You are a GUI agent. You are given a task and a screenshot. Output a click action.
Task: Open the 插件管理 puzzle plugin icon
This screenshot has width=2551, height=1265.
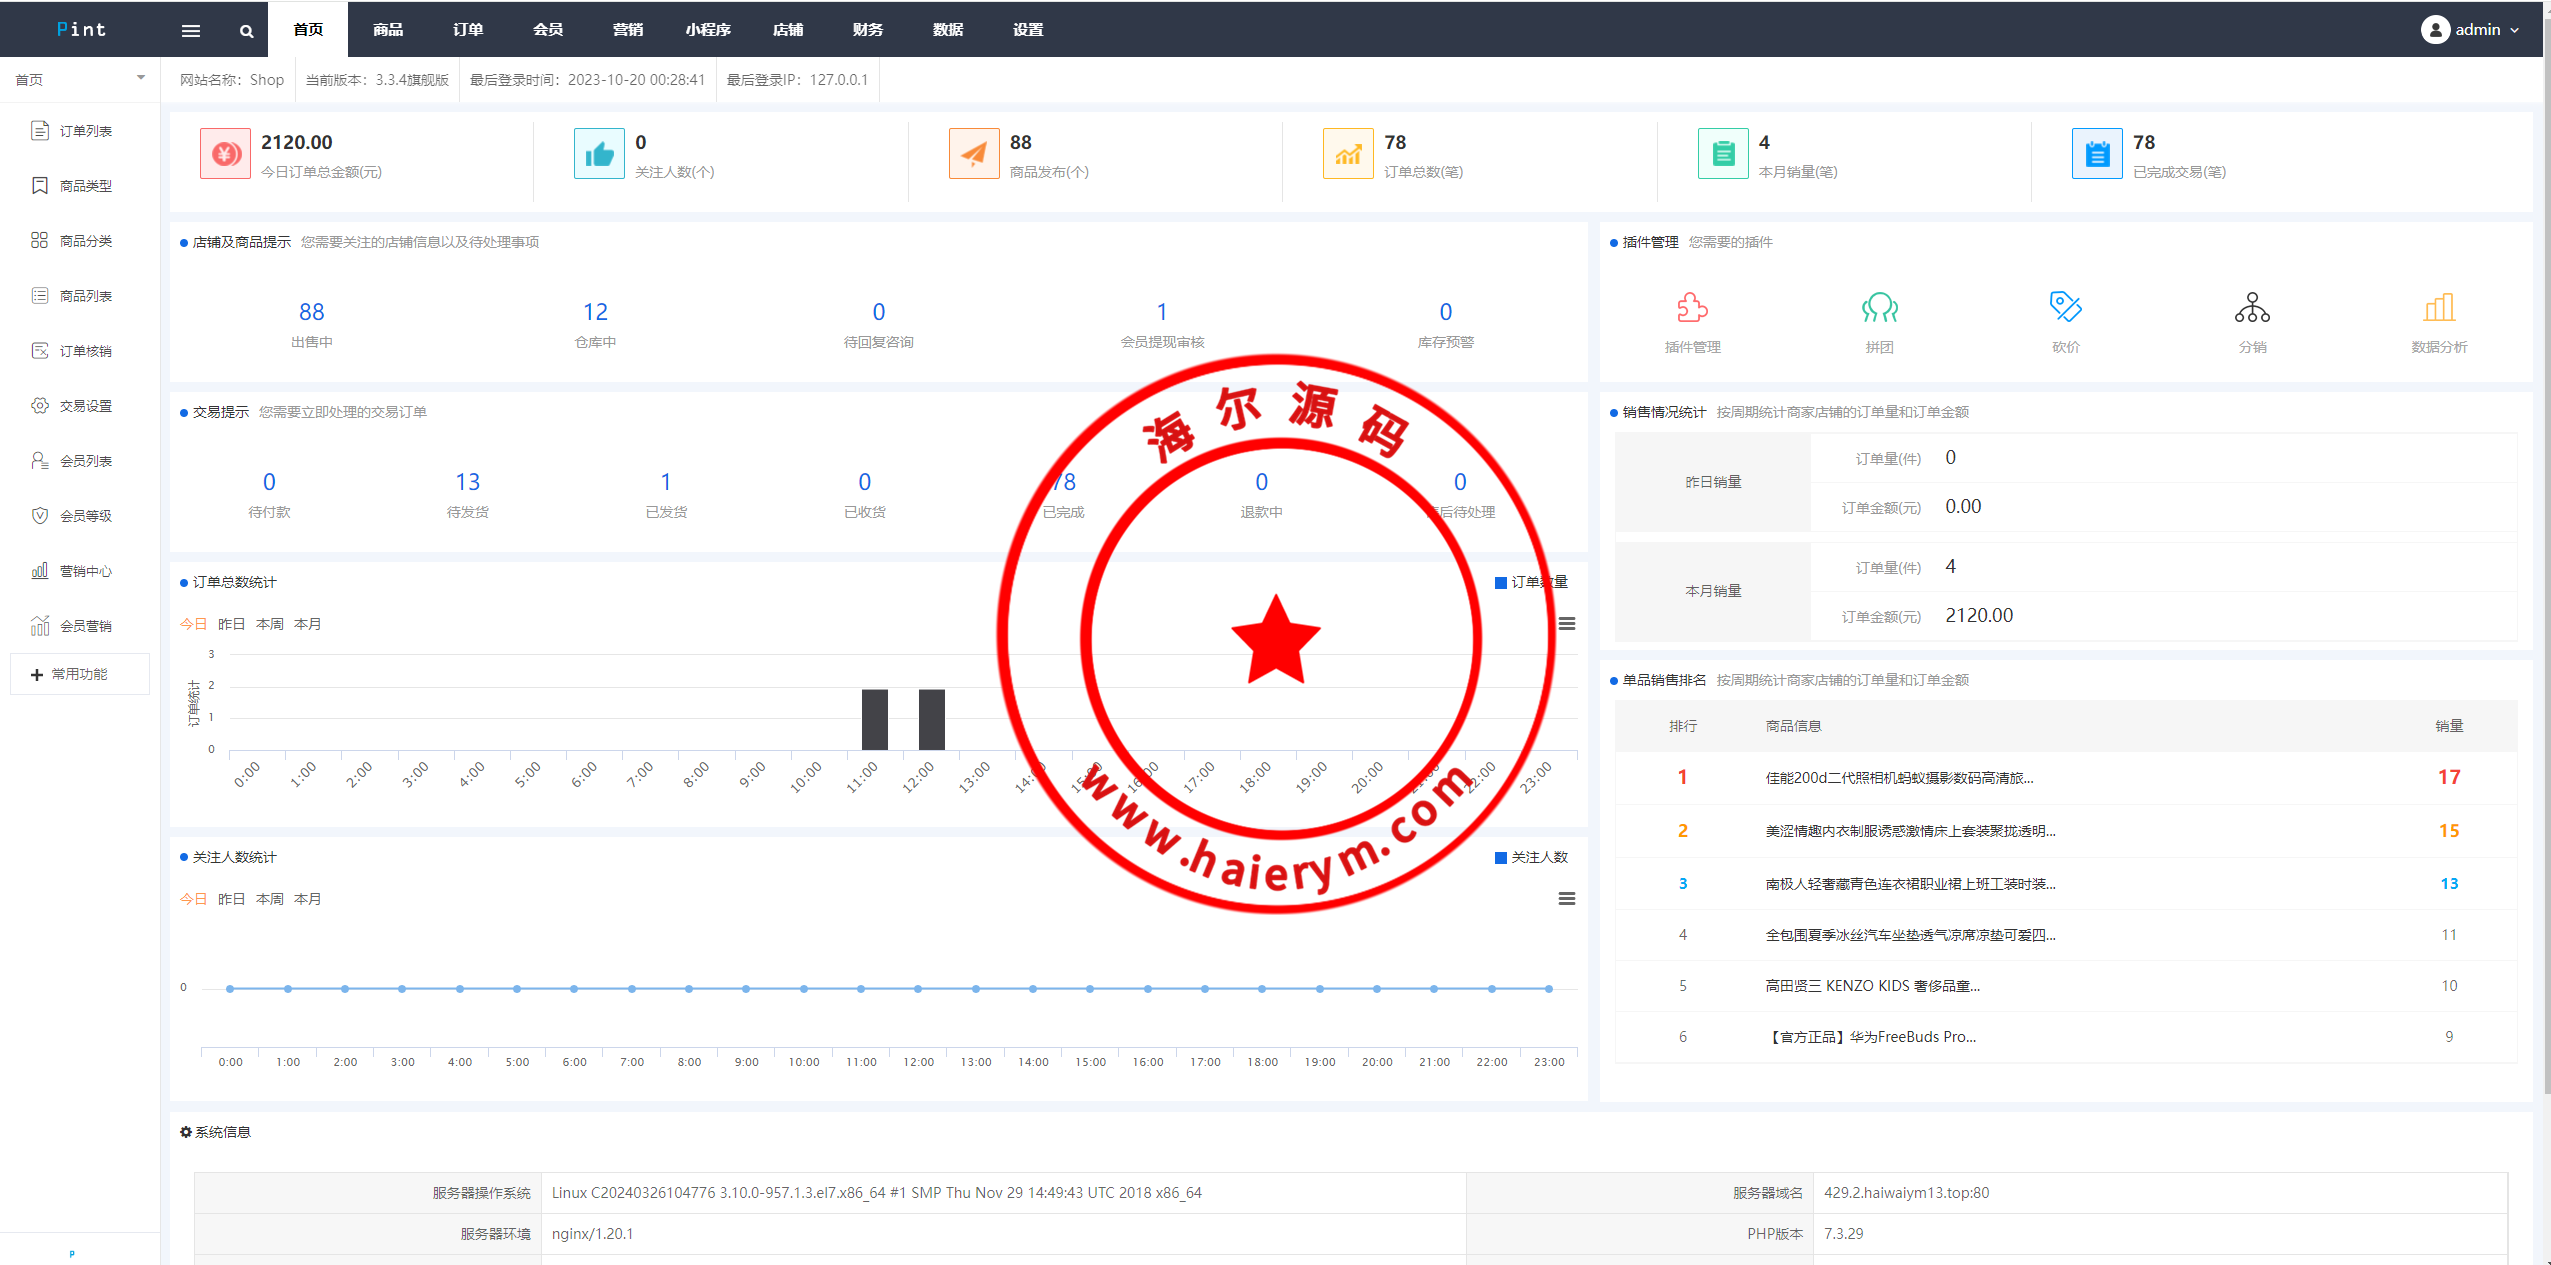pyautogui.click(x=1692, y=308)
